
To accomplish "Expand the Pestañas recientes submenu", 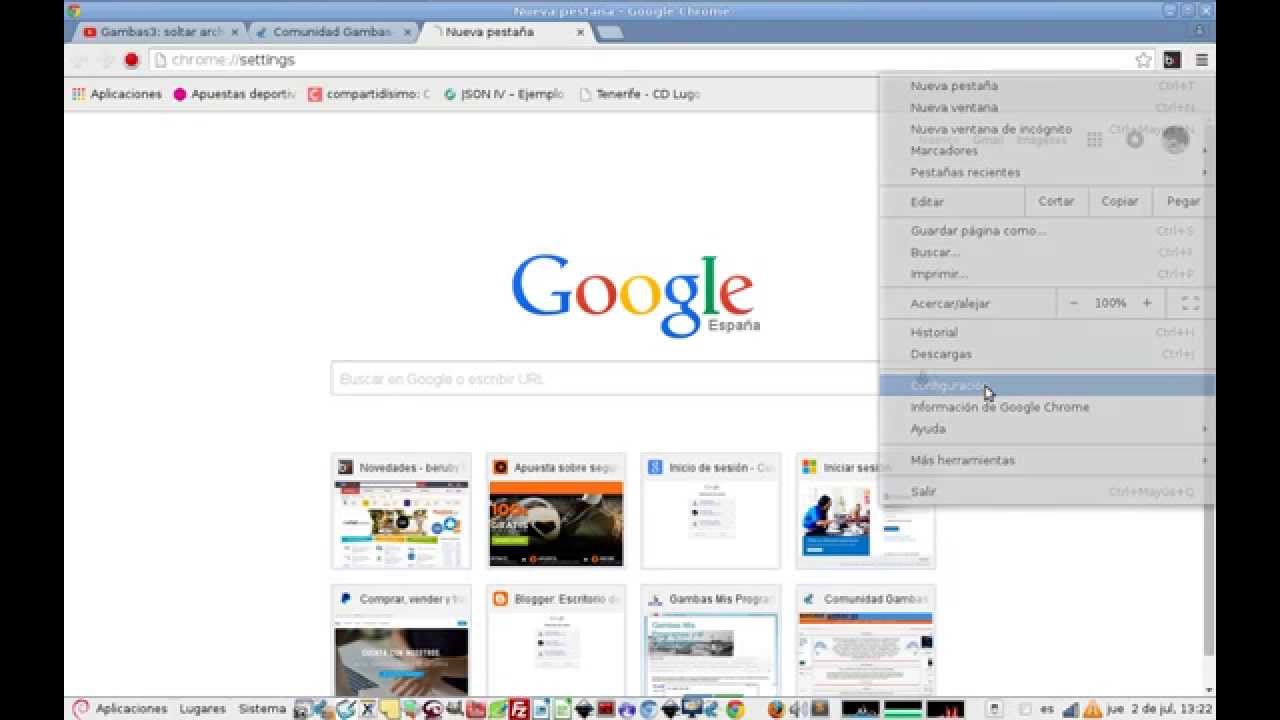I will tap(1047, 172).
